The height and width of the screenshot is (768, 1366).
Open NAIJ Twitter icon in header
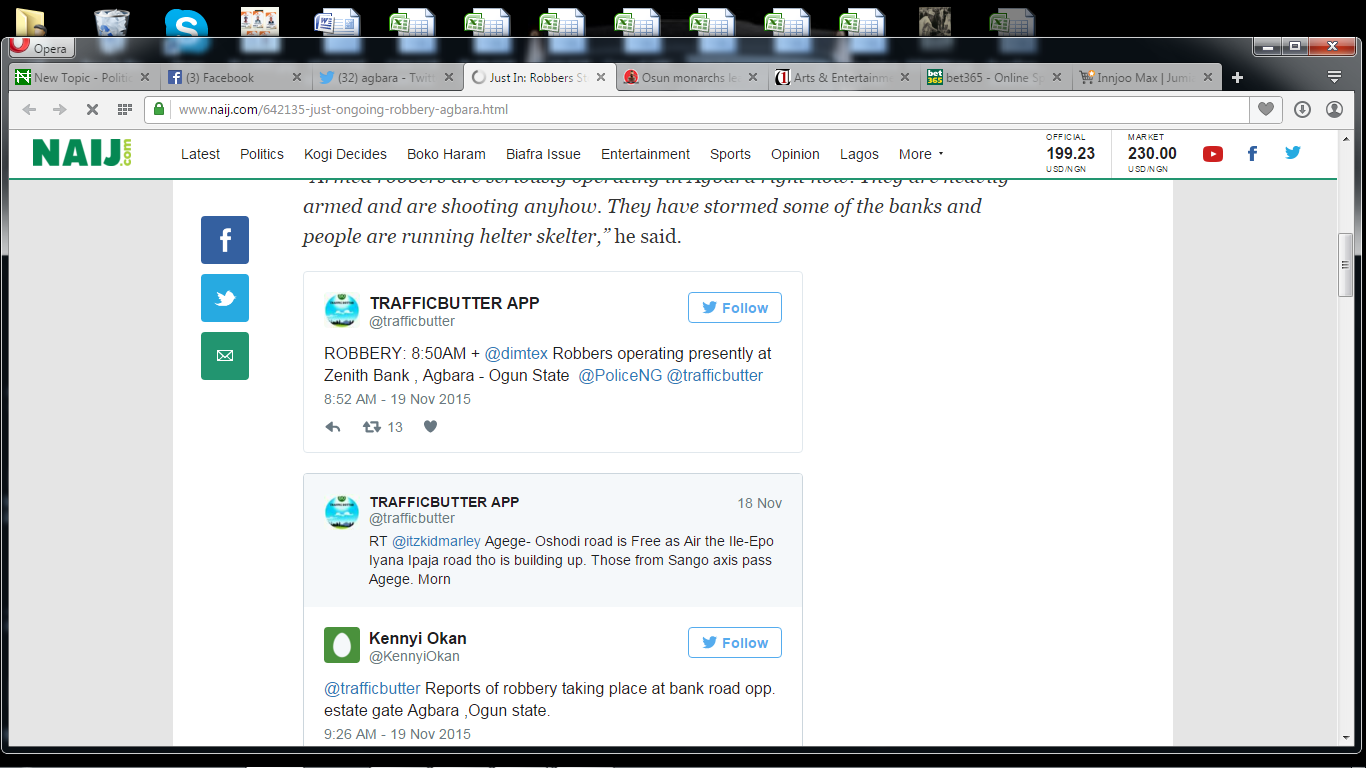[1293, 153]
